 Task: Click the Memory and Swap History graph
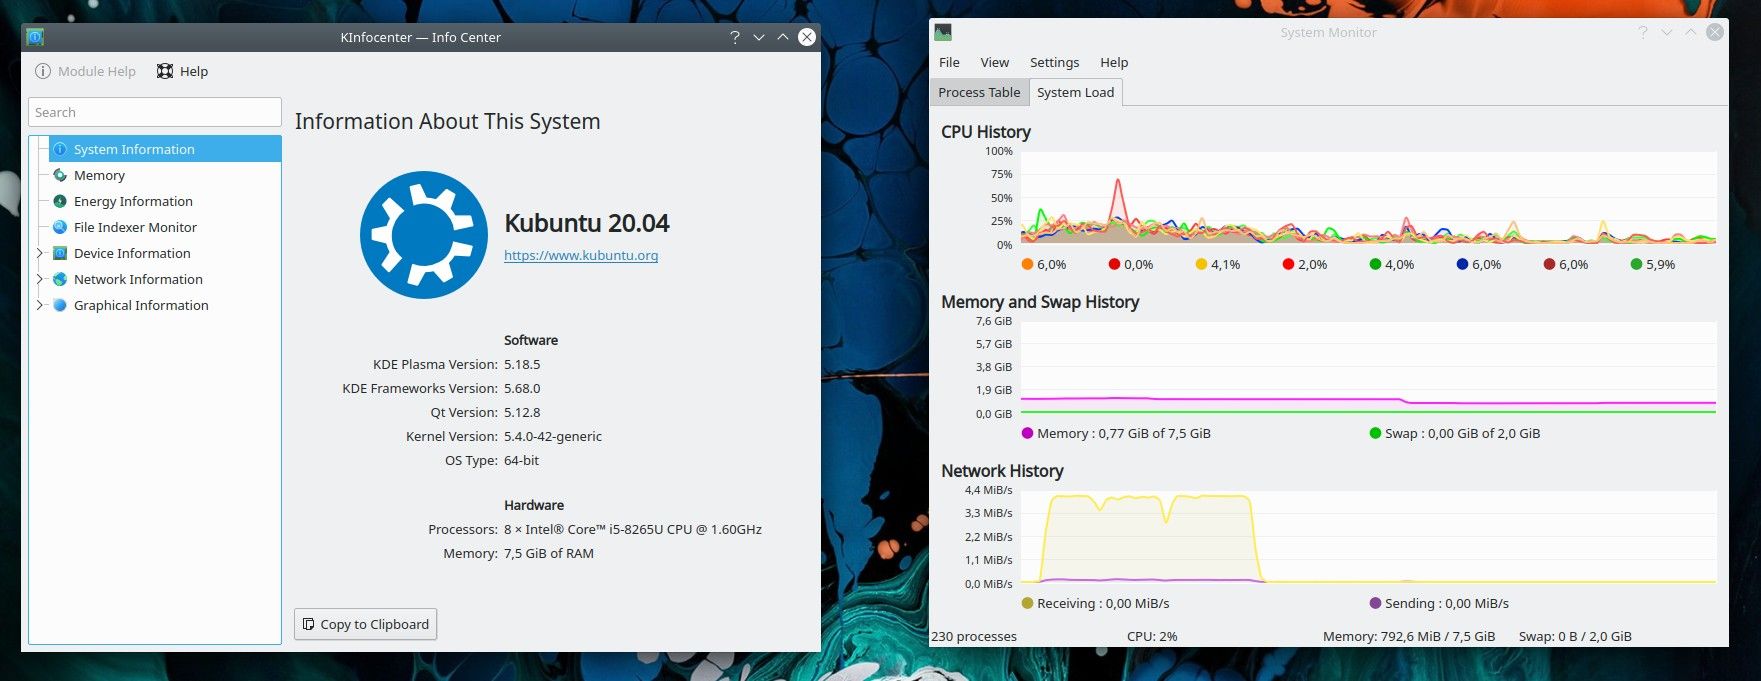pos(1368,367)
